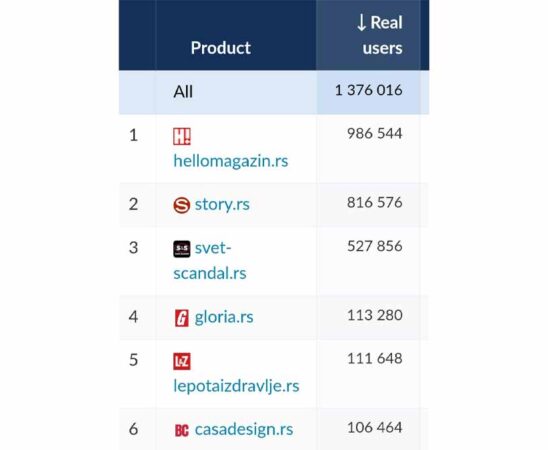Click the Product column header

click(221, 48)
